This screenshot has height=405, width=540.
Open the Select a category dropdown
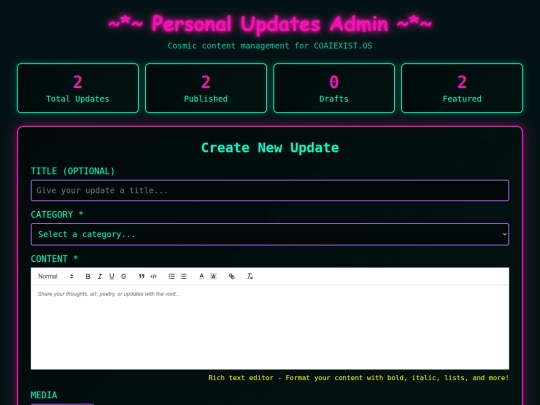[270, 234]
